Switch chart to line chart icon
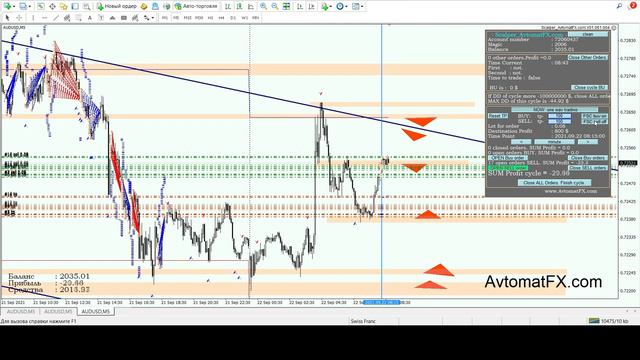Image resolution: width=640 pixels, height=360 pixels. pos(251,6)
